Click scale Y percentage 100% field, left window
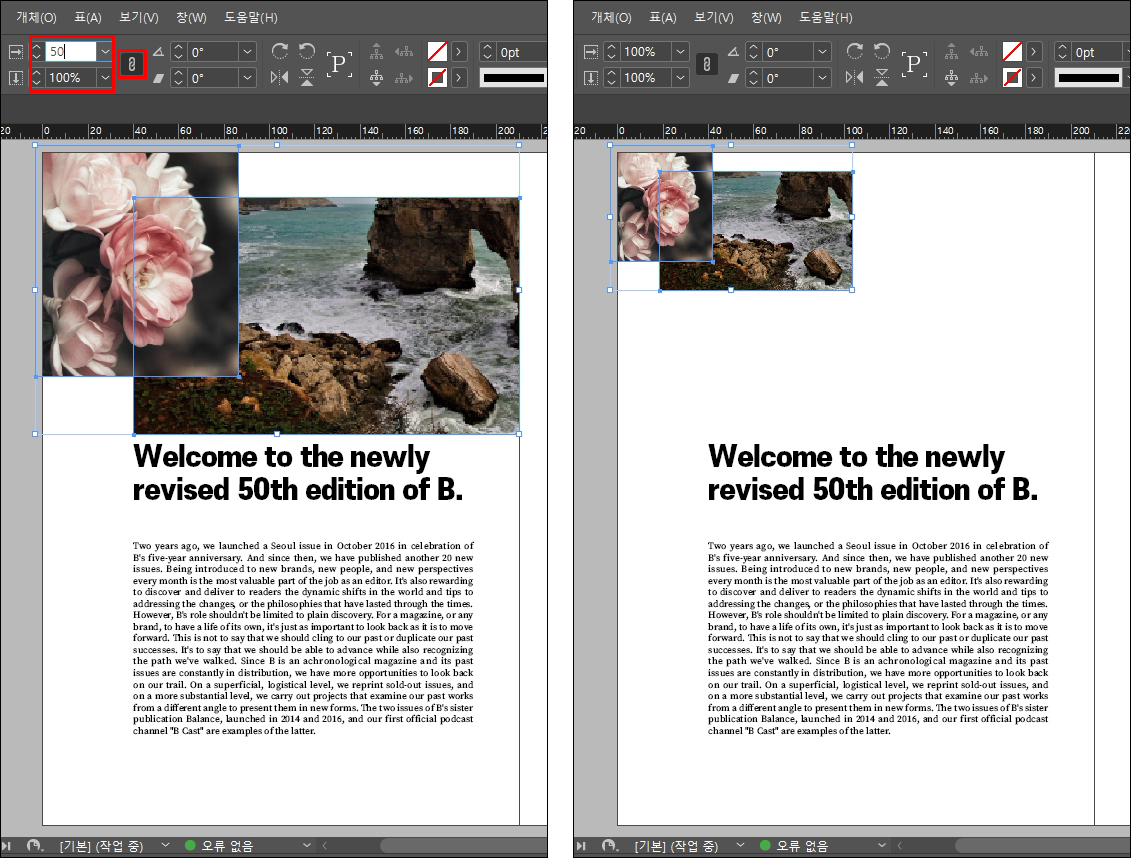 tap(71, 78)
